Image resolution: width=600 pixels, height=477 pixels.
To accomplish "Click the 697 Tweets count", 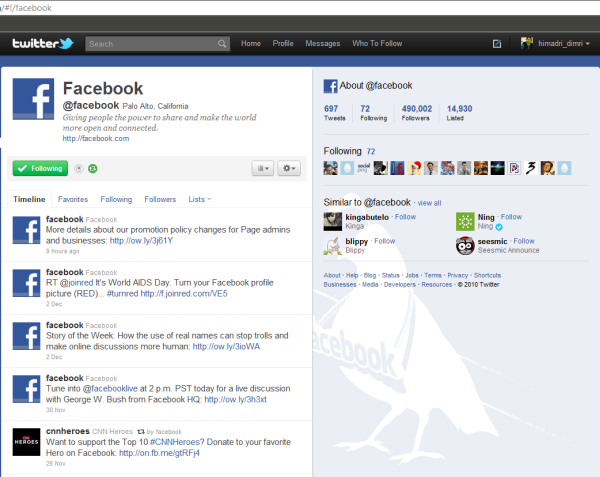I will (334, 113).
